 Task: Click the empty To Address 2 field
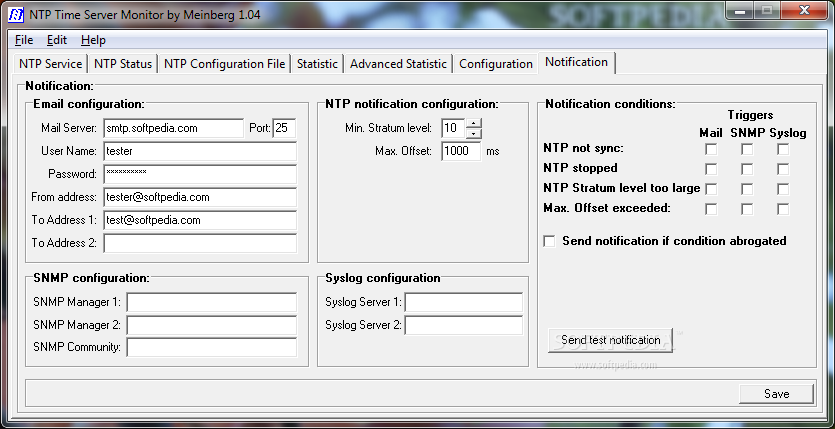click(200, 243)
